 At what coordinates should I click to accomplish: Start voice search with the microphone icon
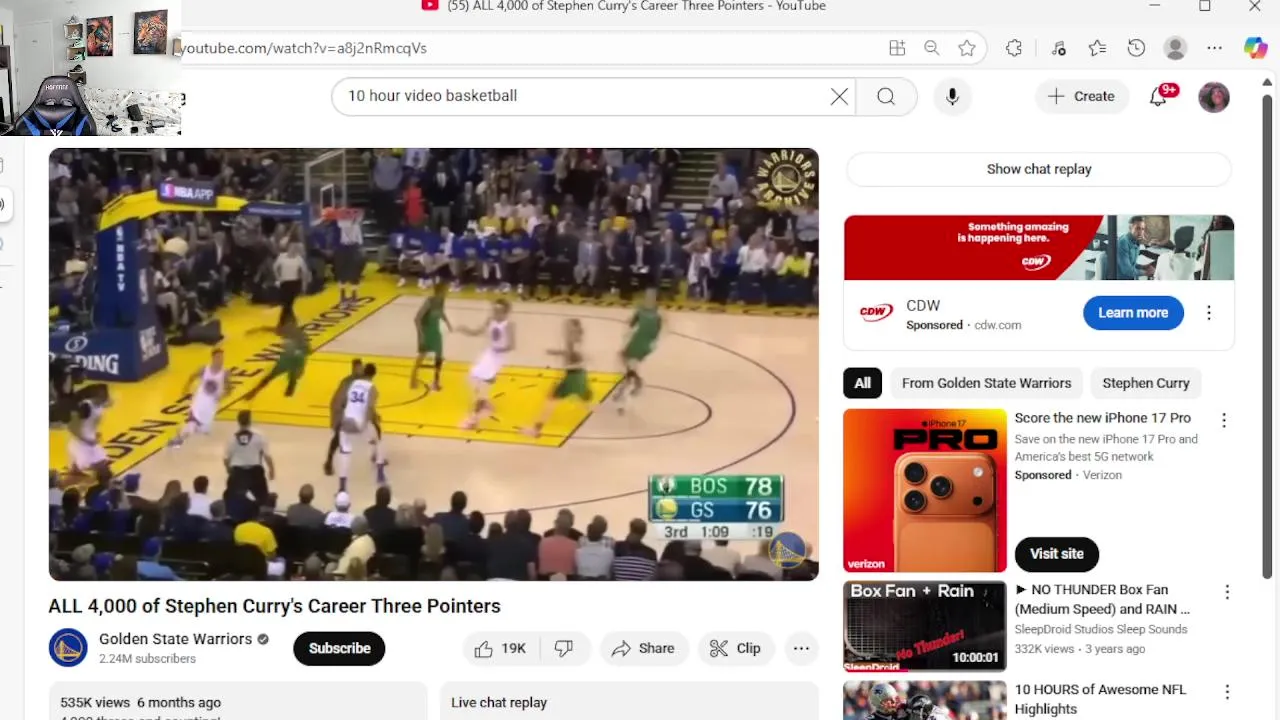[952, 96]
